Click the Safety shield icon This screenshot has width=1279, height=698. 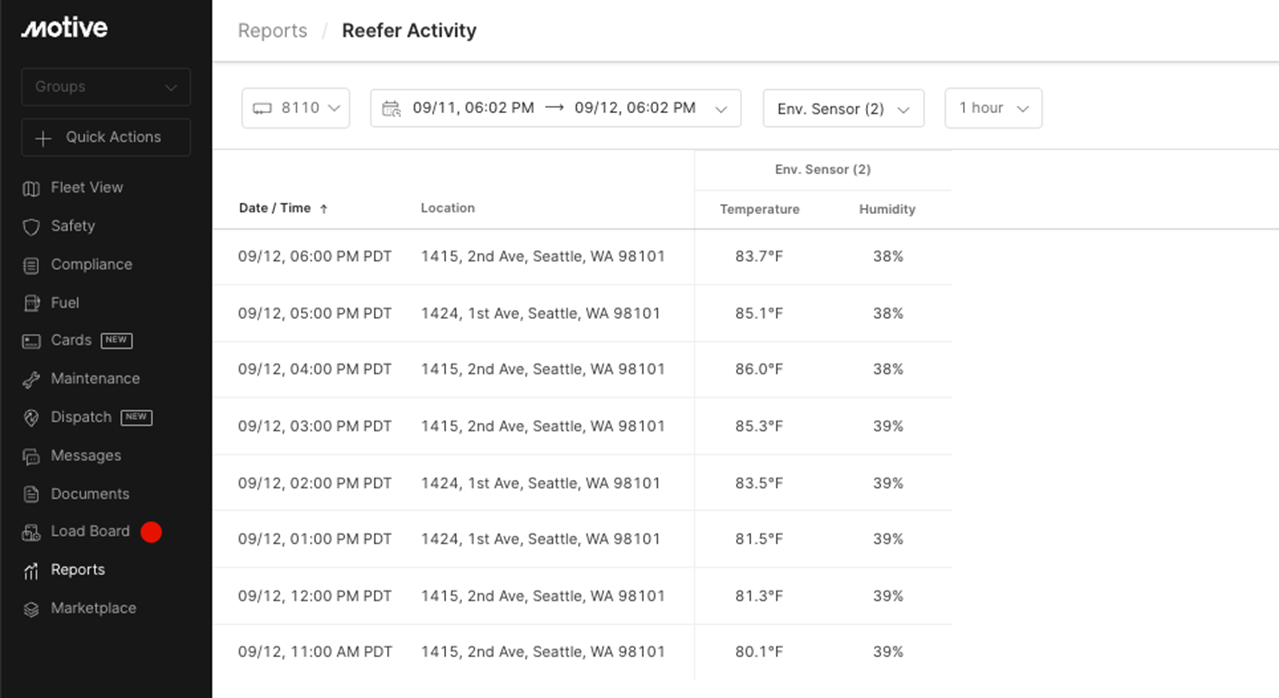click(31, 227)
